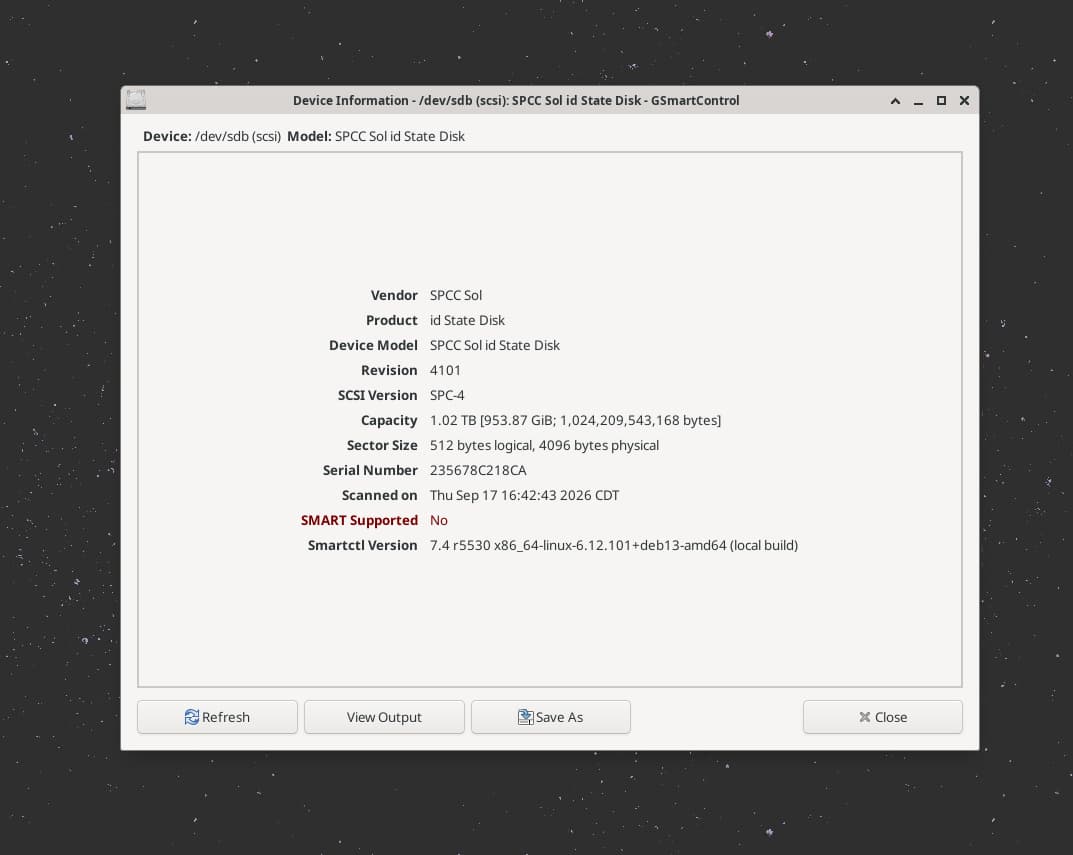This screenshot has width=1073, height=855.
Task: Click the Serial Number label
Action: [x=370, y=470]
